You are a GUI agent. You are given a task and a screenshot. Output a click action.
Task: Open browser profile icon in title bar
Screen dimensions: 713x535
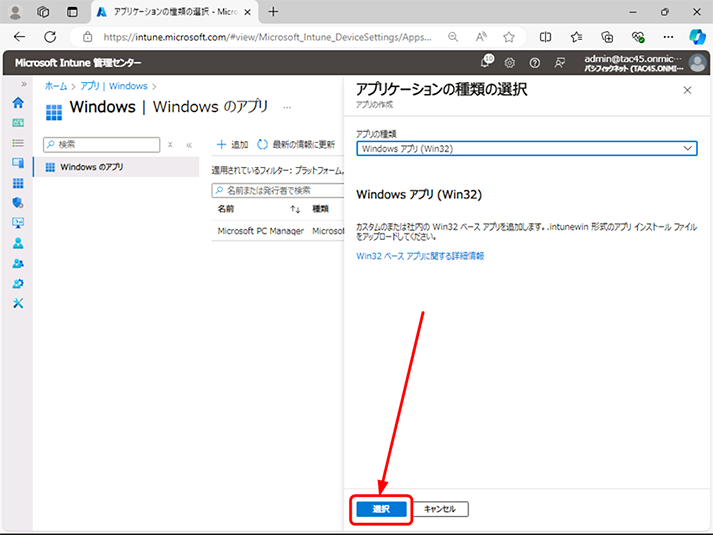[15, 12]
